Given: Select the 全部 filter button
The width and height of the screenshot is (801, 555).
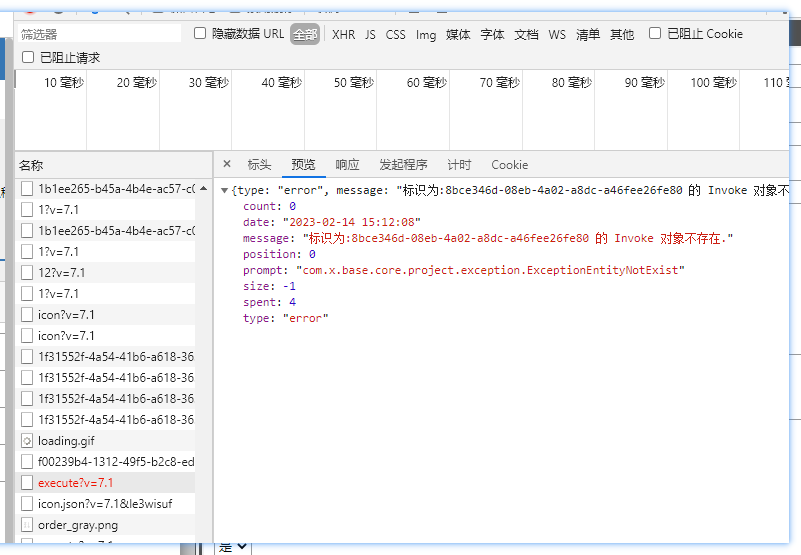Looking at the screenshot, I should [x=305, y=35].
